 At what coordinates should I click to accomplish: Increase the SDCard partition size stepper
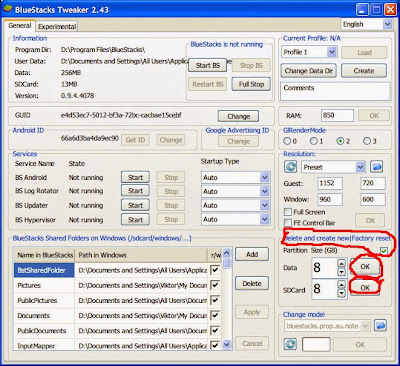coord(341,285)
